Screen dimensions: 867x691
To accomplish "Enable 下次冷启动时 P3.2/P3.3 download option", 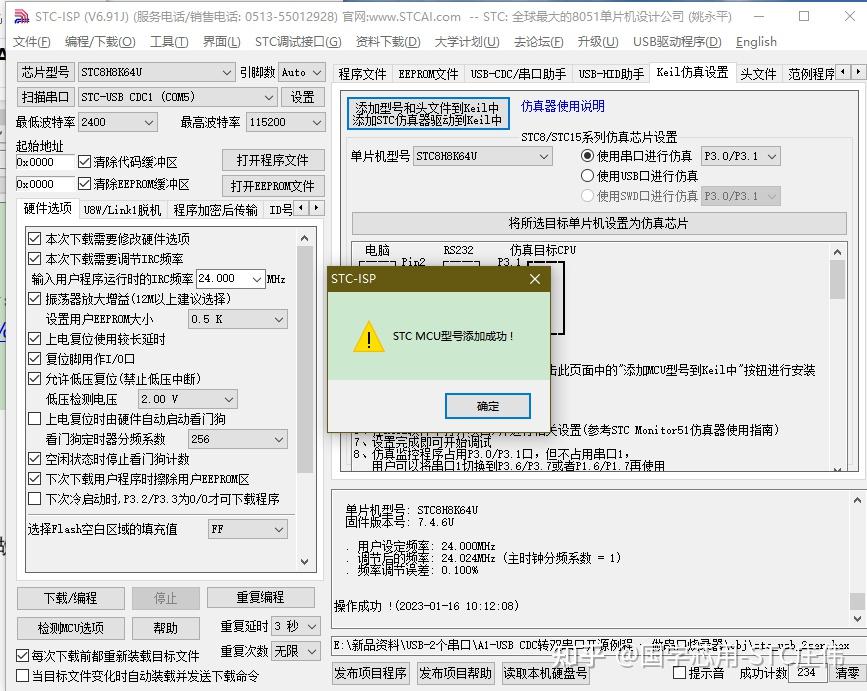I will coord(33,498).
